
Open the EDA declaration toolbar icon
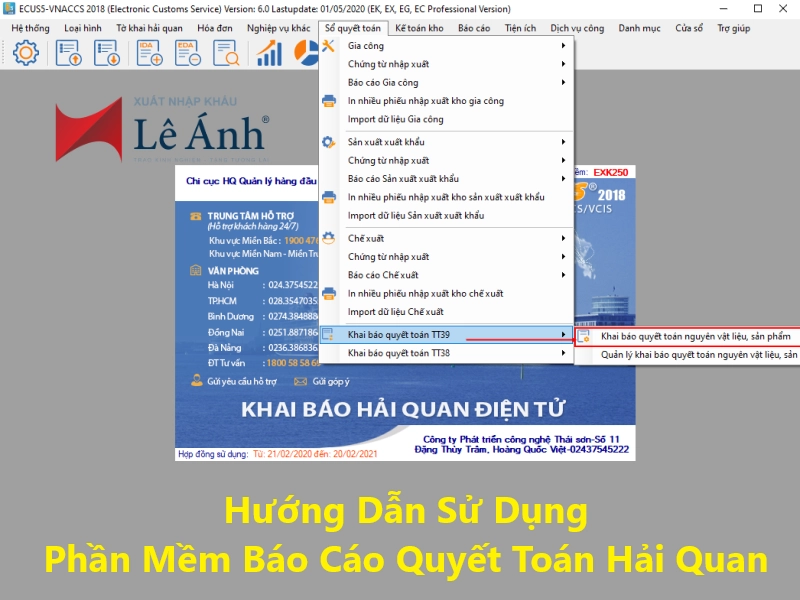click(x=189, y=54)
